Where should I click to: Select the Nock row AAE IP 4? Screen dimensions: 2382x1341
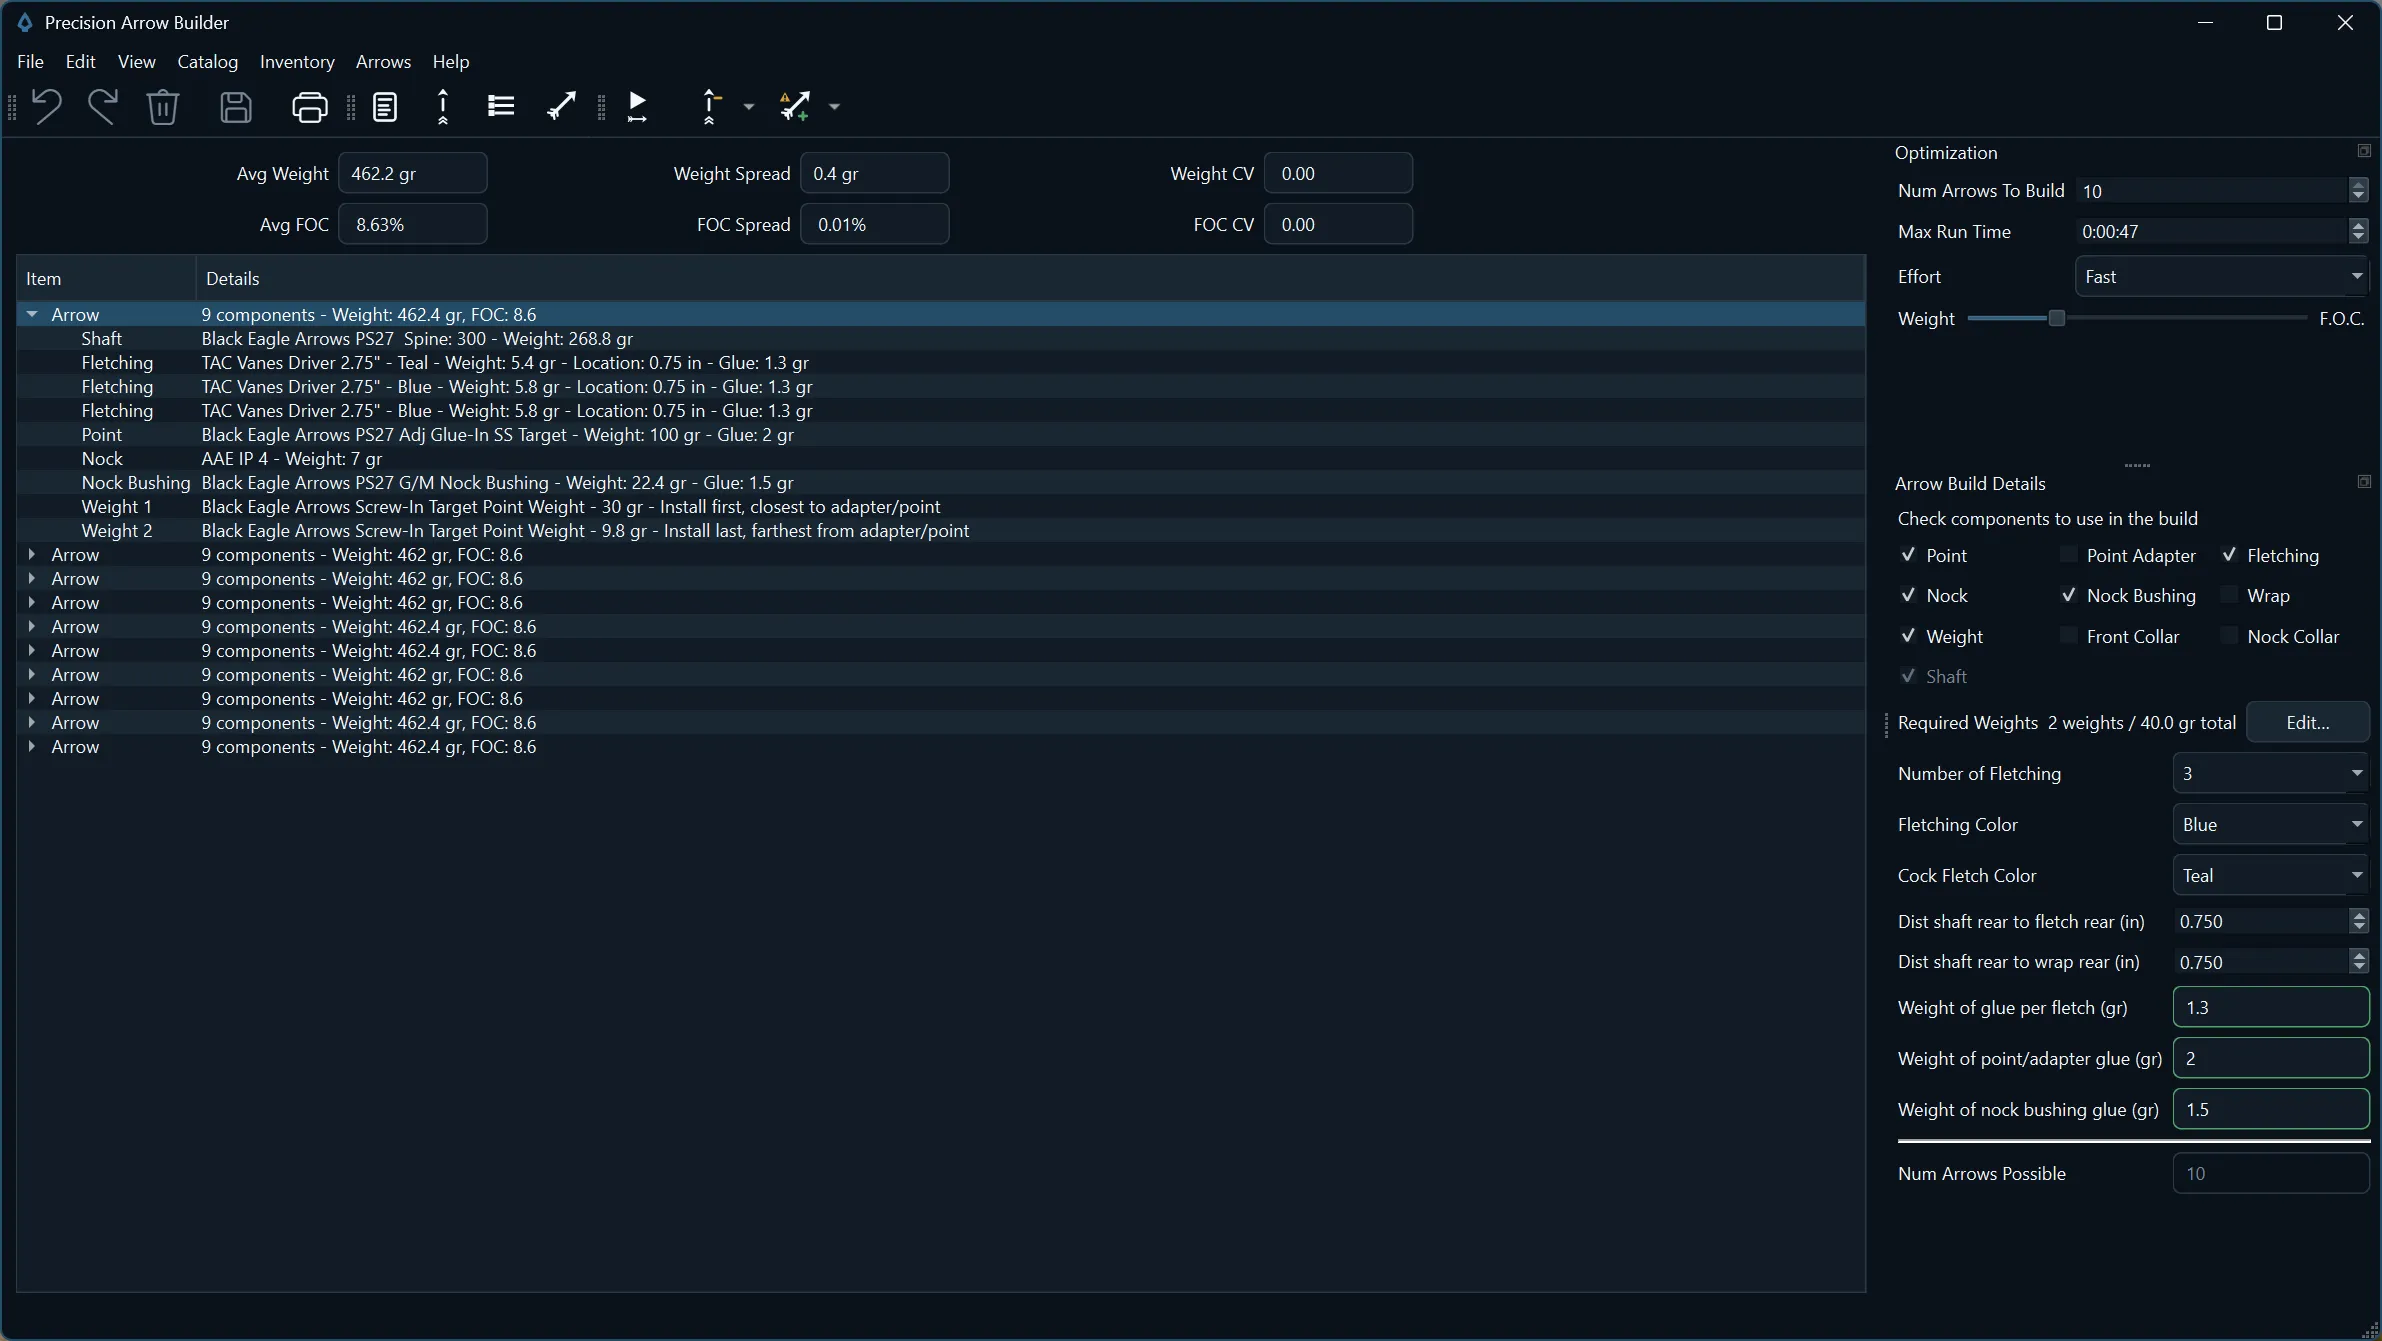[x=940, y=458]
